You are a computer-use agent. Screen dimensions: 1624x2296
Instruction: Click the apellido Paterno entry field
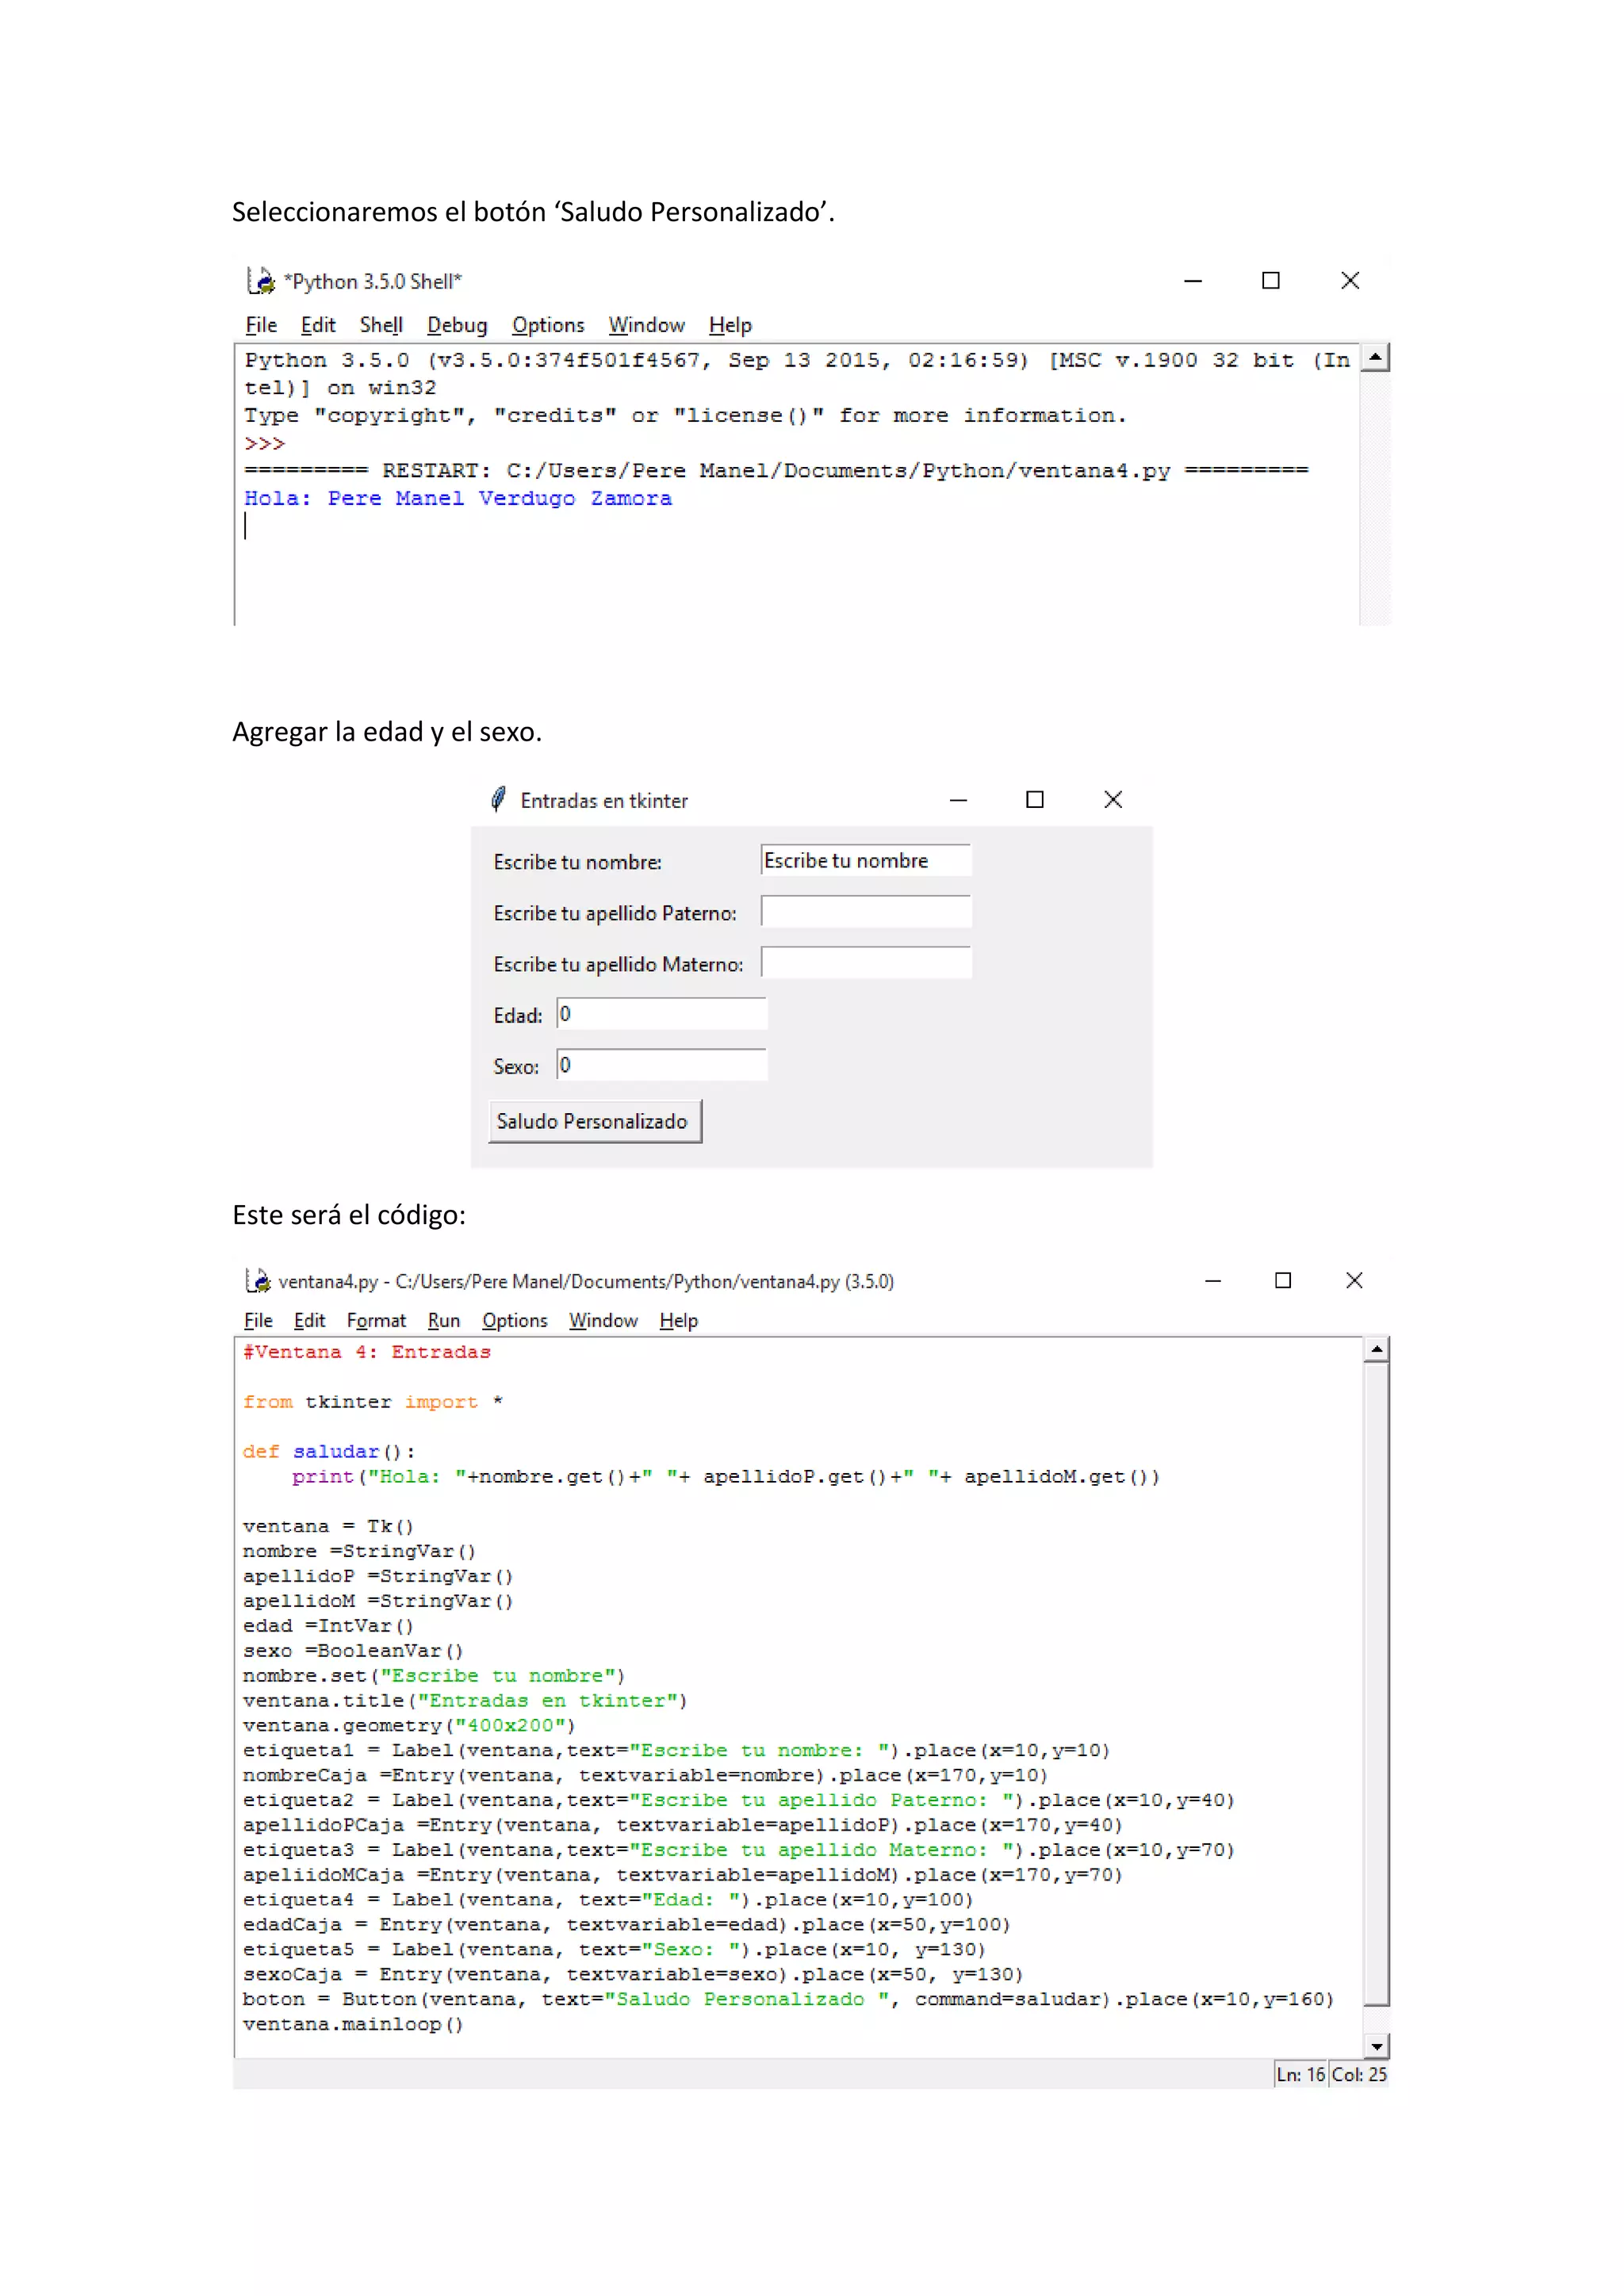click(x=865, y=911)
